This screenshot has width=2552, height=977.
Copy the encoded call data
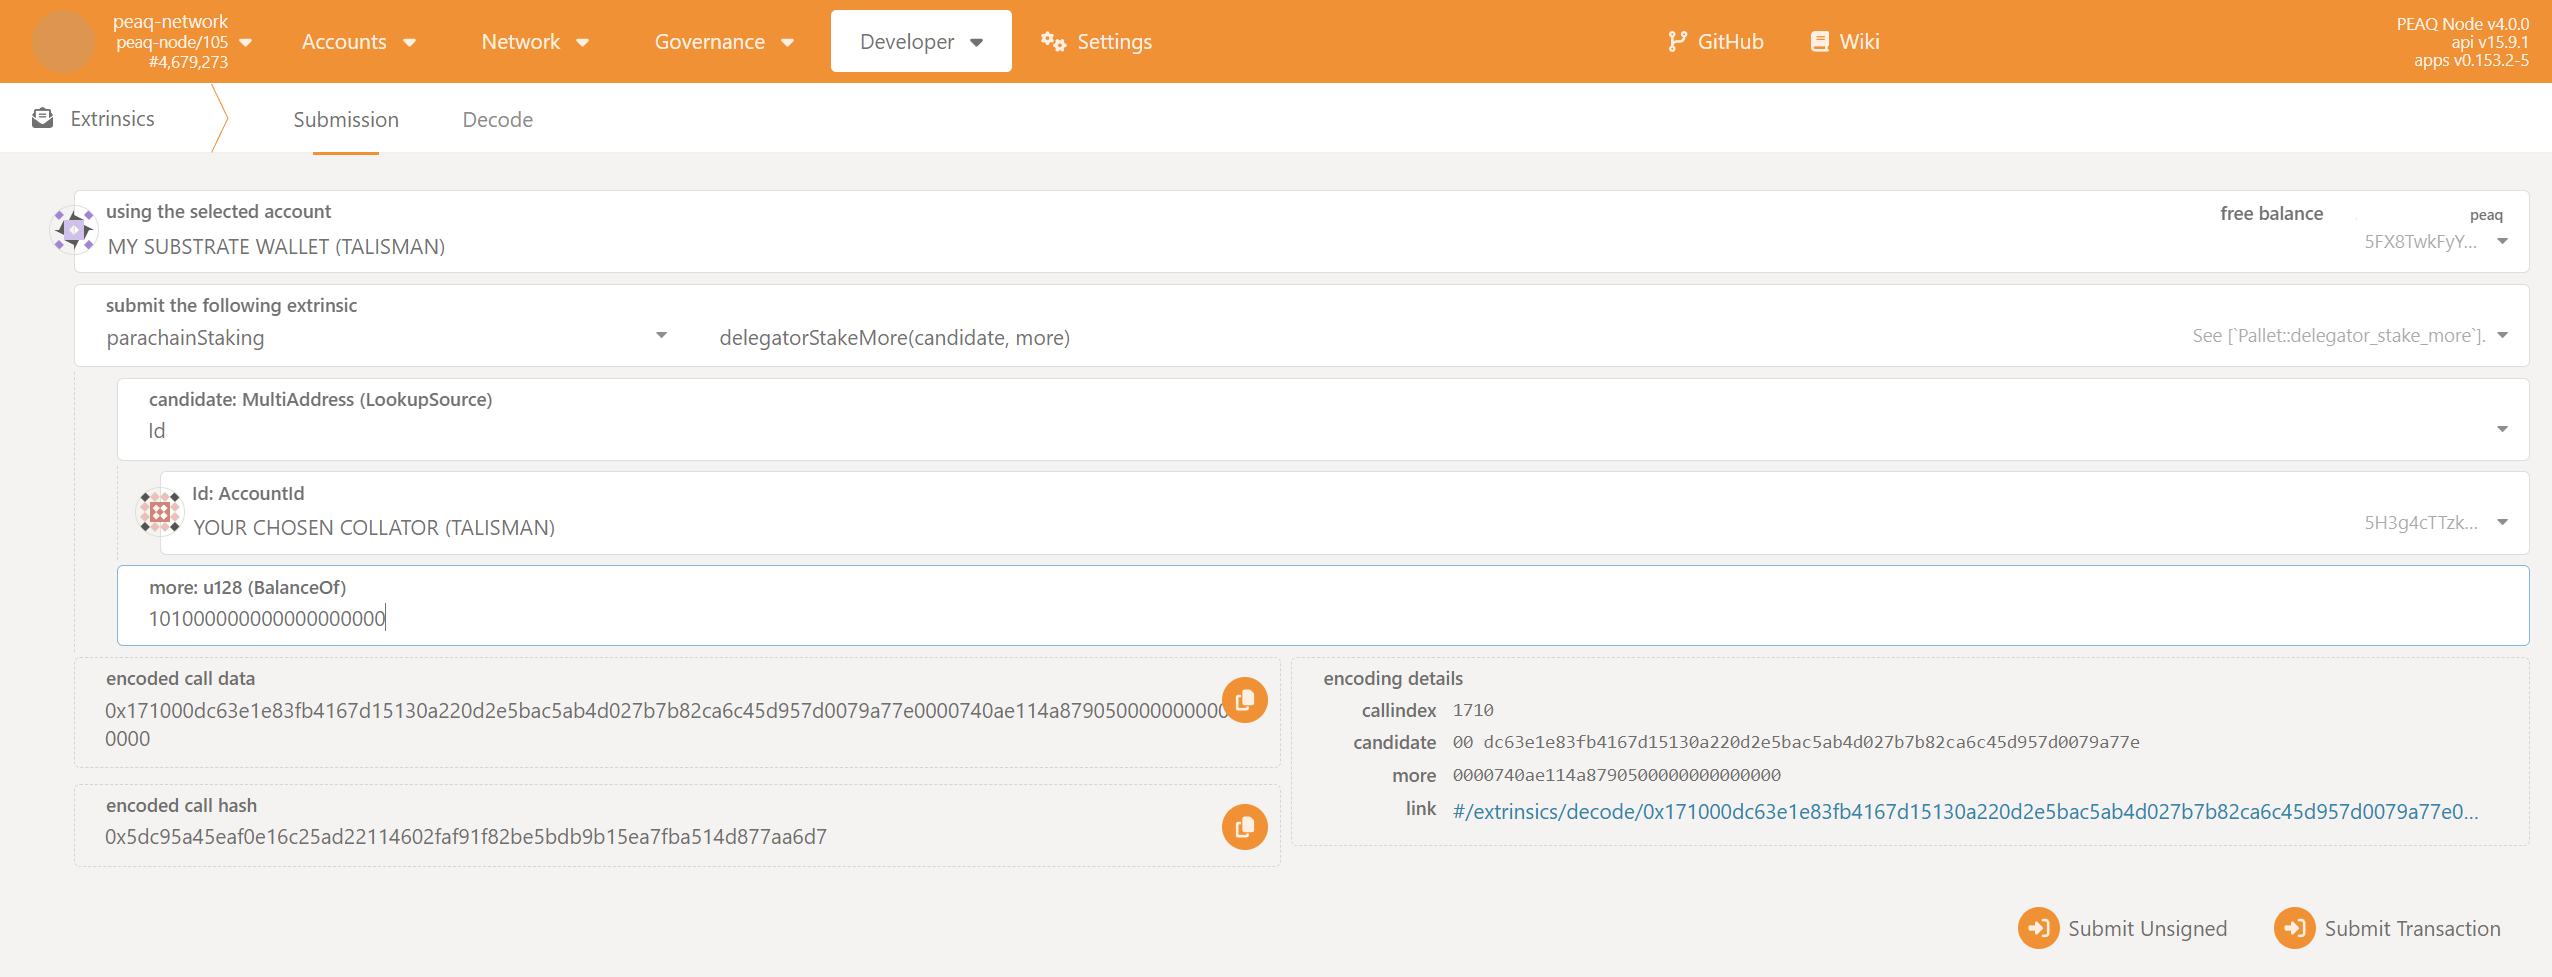tap(1244, 700)
